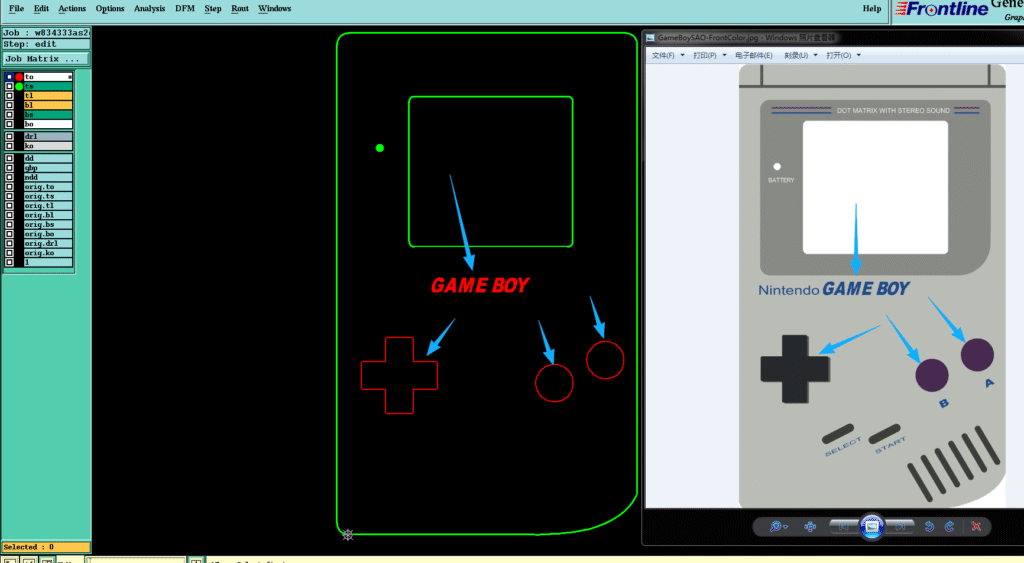Viewport: 1024px width, 563px height.
Task: Rotate image clockwise in photo viewer
Action: [949, 526]
